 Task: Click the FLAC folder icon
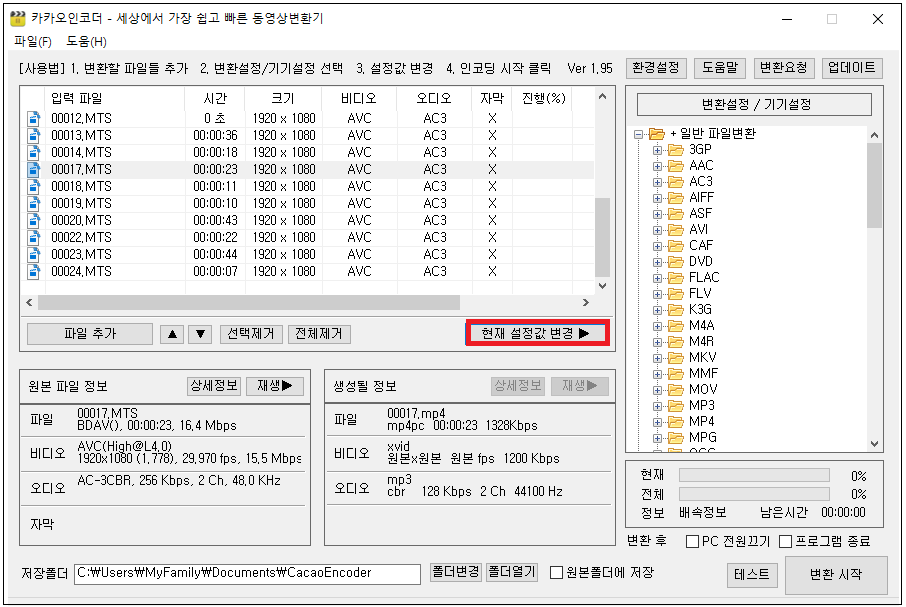[675, 278]
